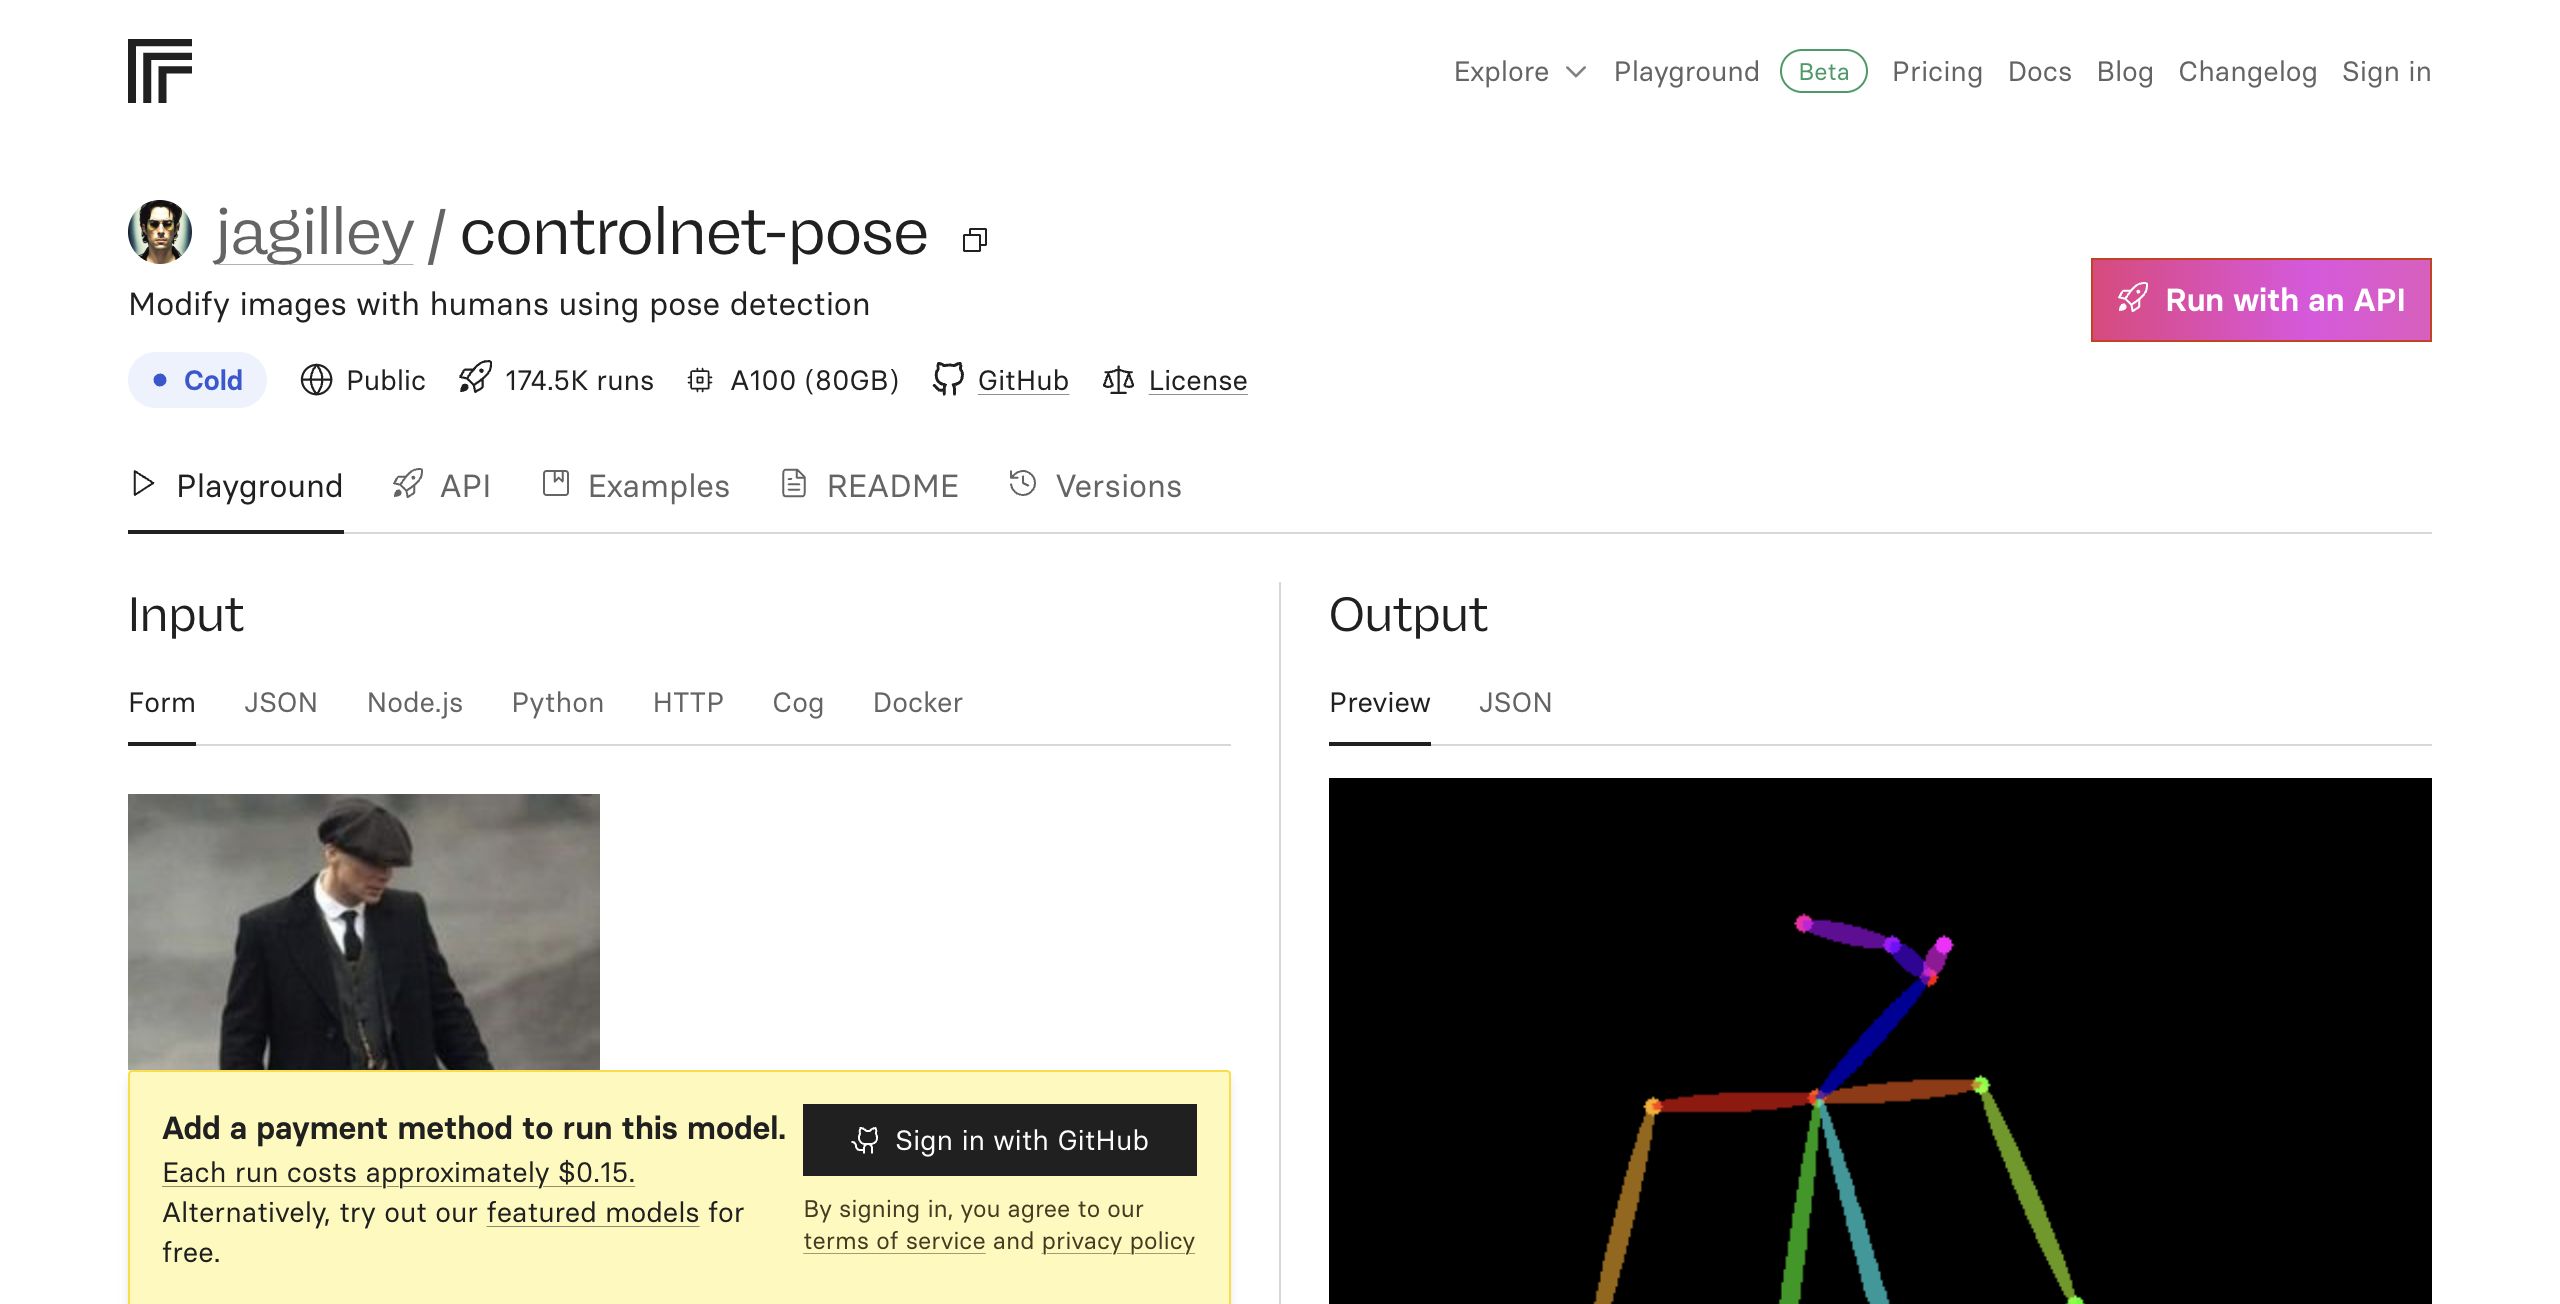
Task: Click the Cold status badge
Action: (x=197, y=380)
